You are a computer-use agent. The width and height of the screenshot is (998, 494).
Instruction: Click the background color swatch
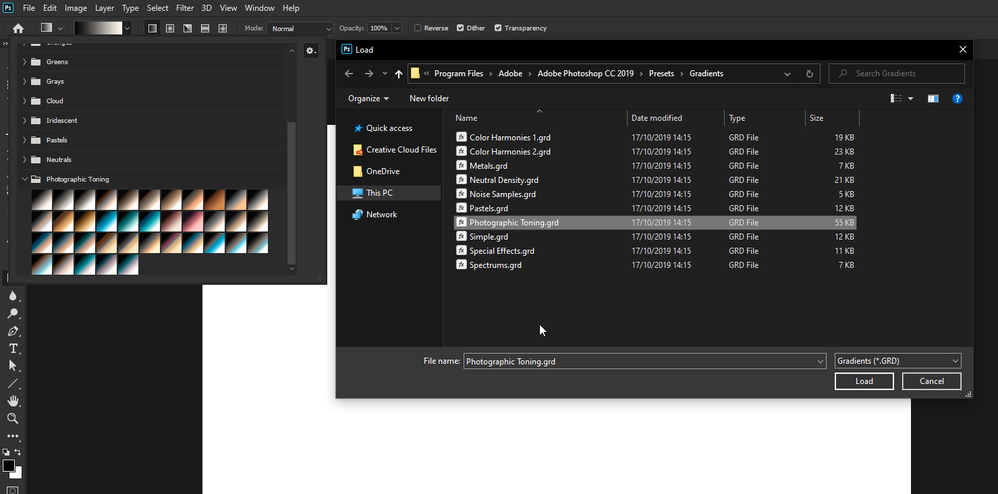pyautogui.click(x=18, y=474)
